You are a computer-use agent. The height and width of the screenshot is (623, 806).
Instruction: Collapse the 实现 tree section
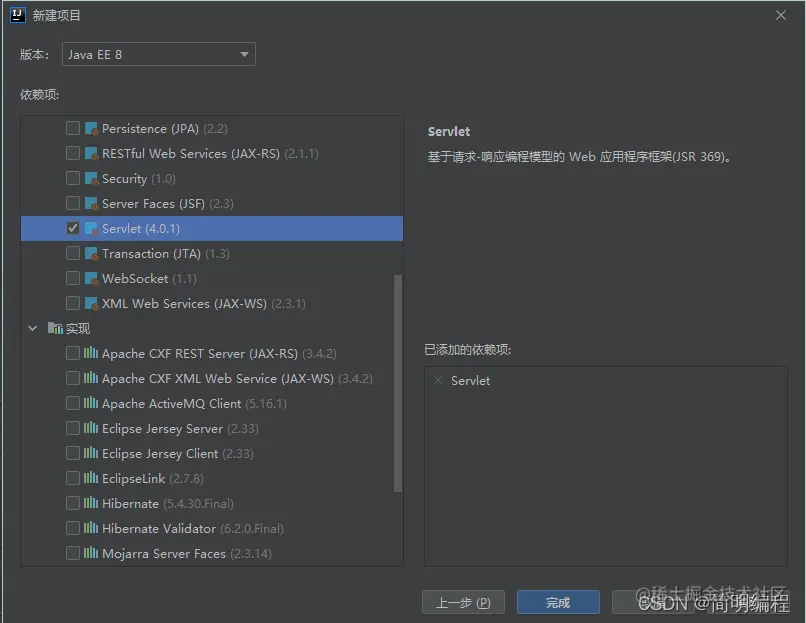31,328
